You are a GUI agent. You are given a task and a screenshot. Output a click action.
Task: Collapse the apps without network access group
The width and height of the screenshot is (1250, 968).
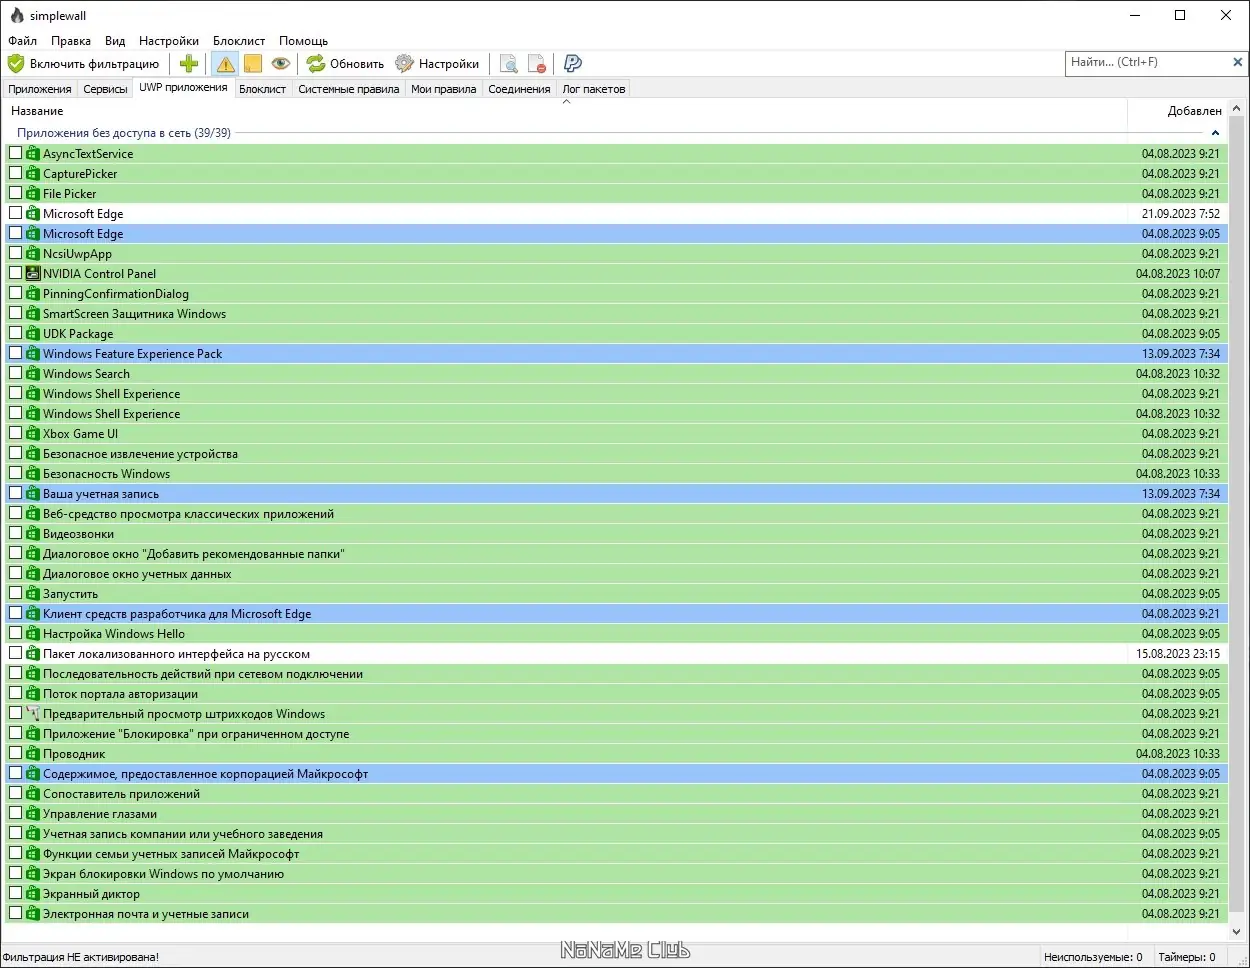(x=1215, y=133)
